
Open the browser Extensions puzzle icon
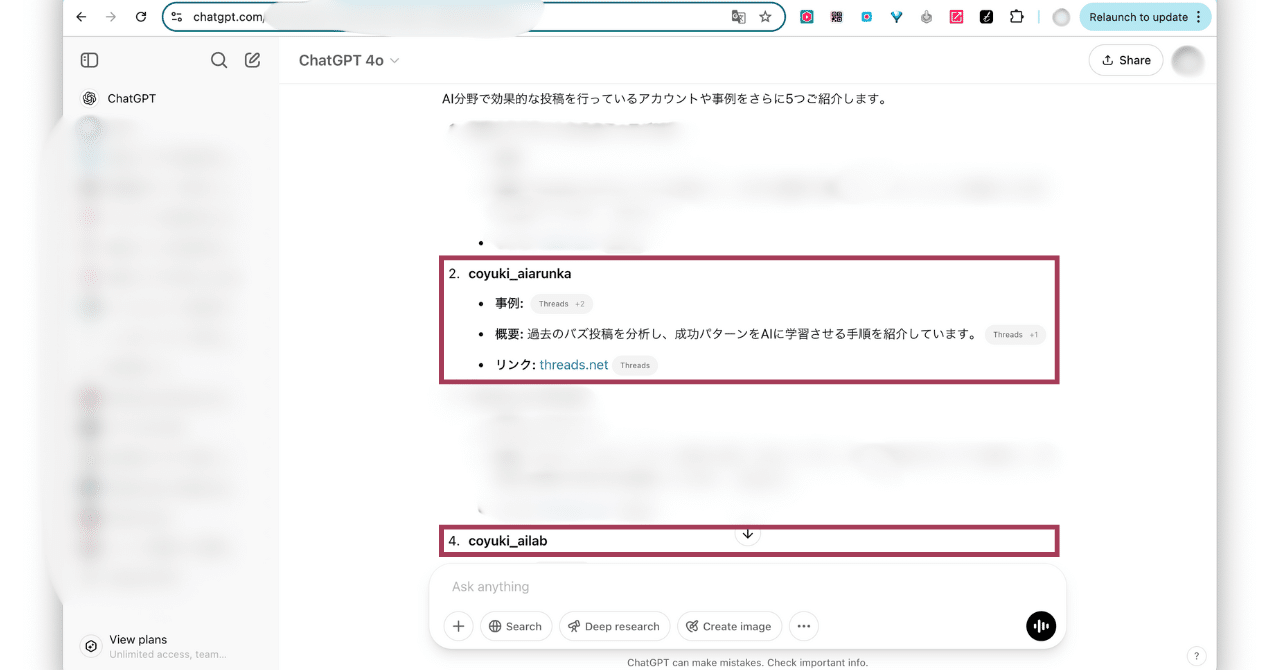tap(1017, 16)
